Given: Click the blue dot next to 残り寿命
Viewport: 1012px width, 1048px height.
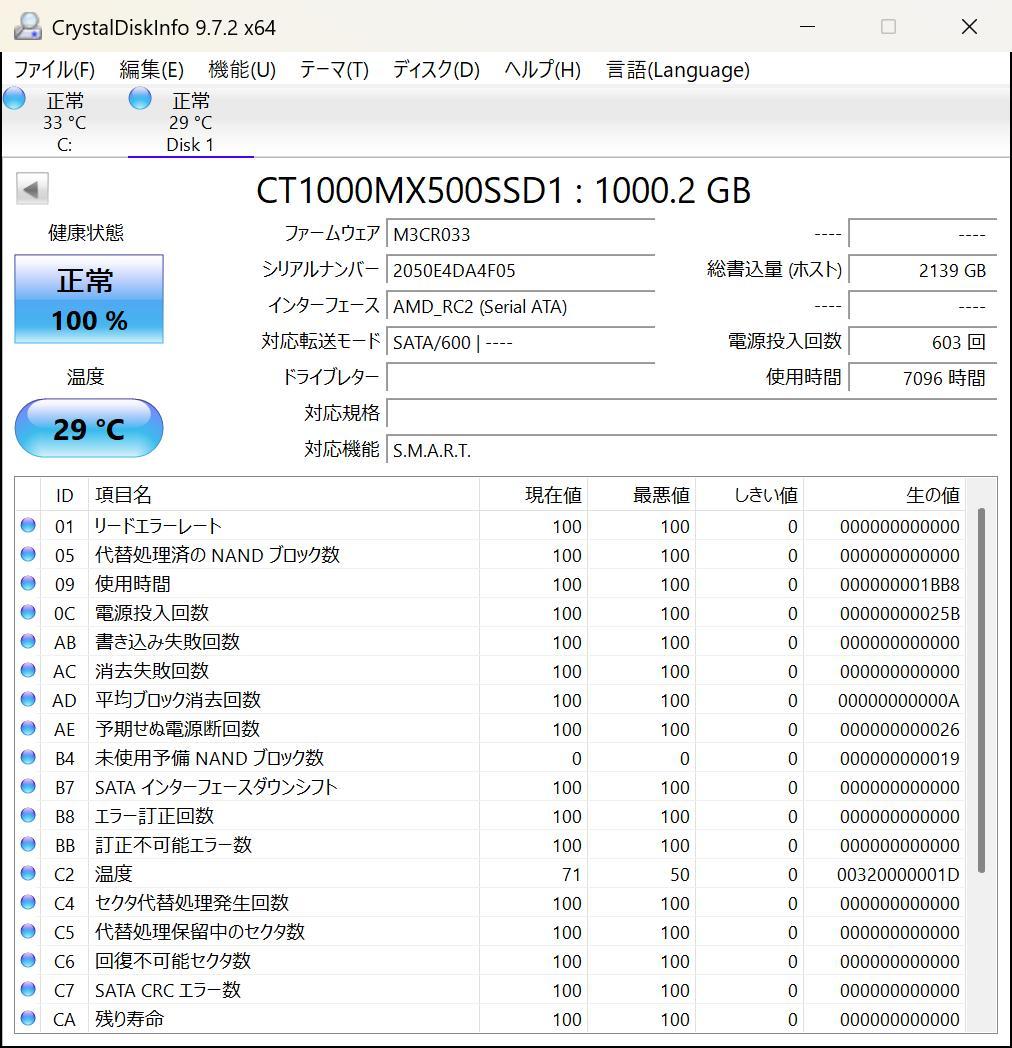Looking at the screenshot, I should pyautogui.click(x=27, y=1019).
